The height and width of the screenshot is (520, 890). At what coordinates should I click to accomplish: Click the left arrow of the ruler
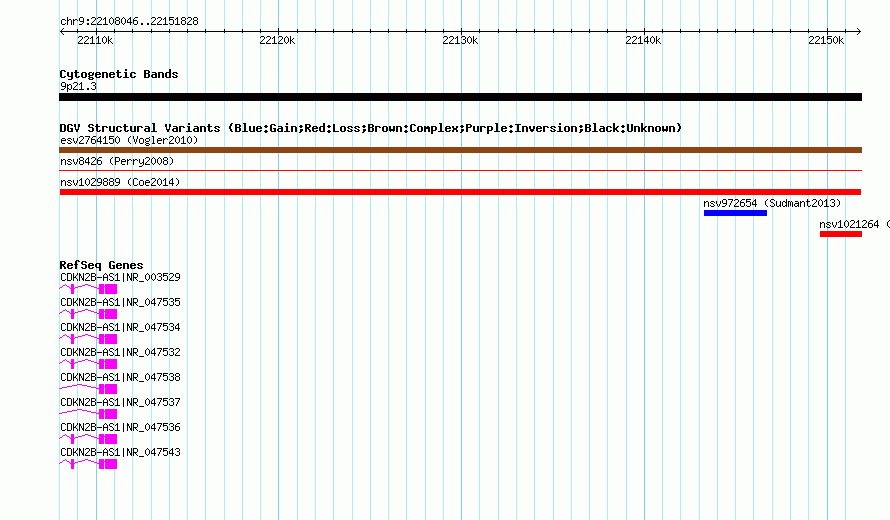coord(62,31)
